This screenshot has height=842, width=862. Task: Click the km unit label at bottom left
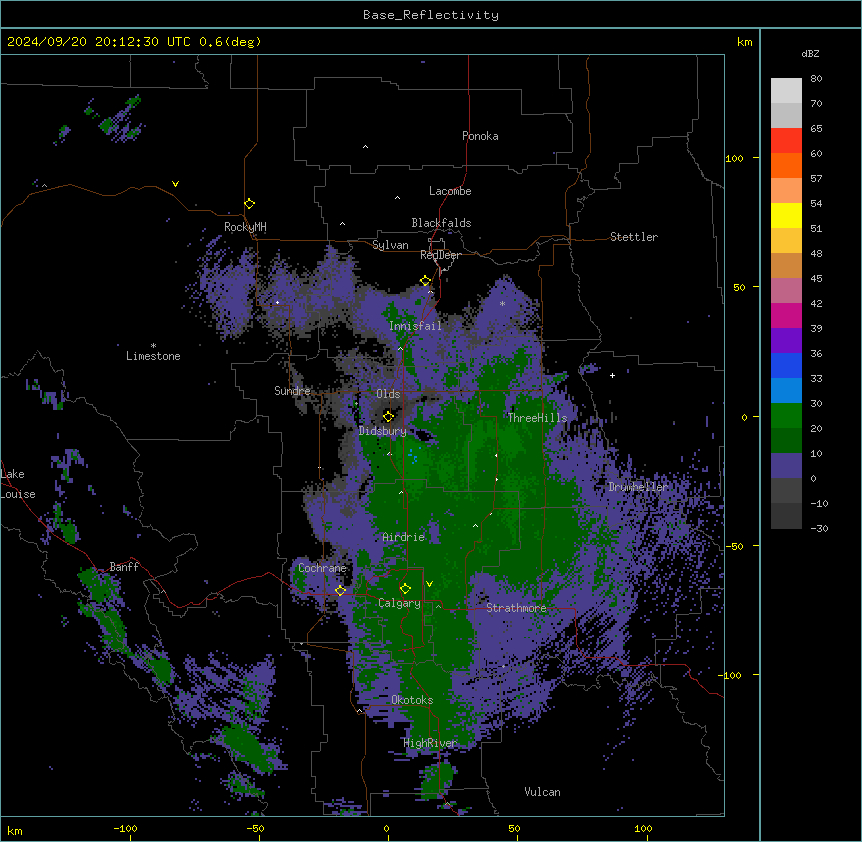coord(15,830)
